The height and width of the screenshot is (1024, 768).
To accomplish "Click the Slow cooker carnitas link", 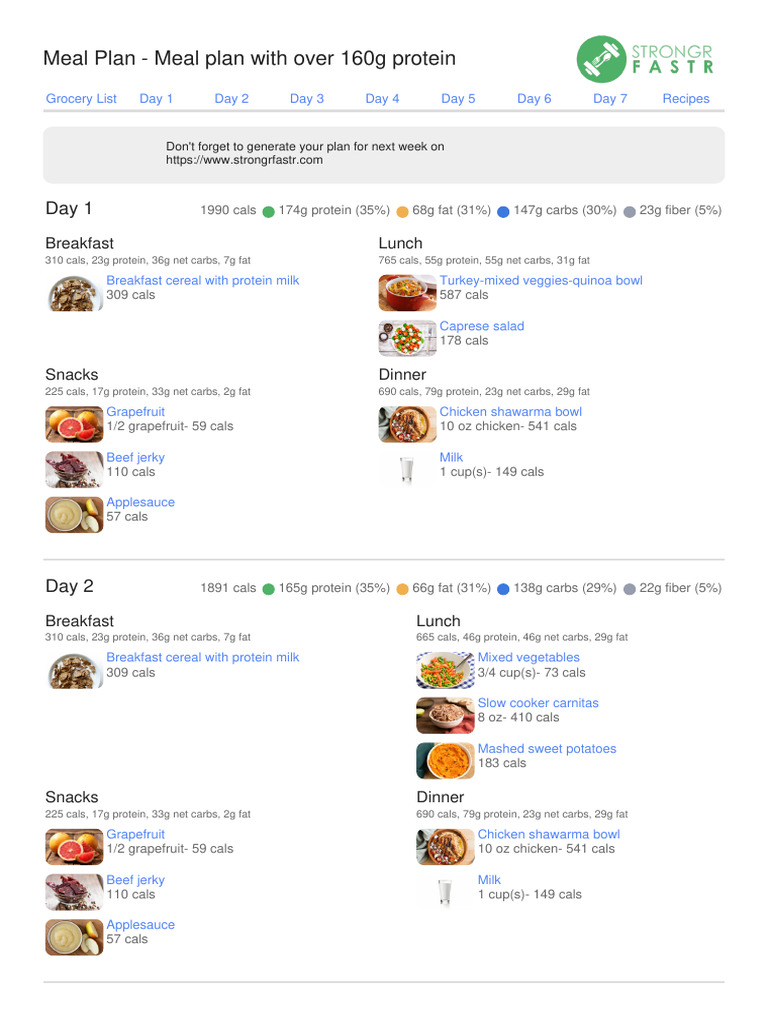I will tap(538, 703).
